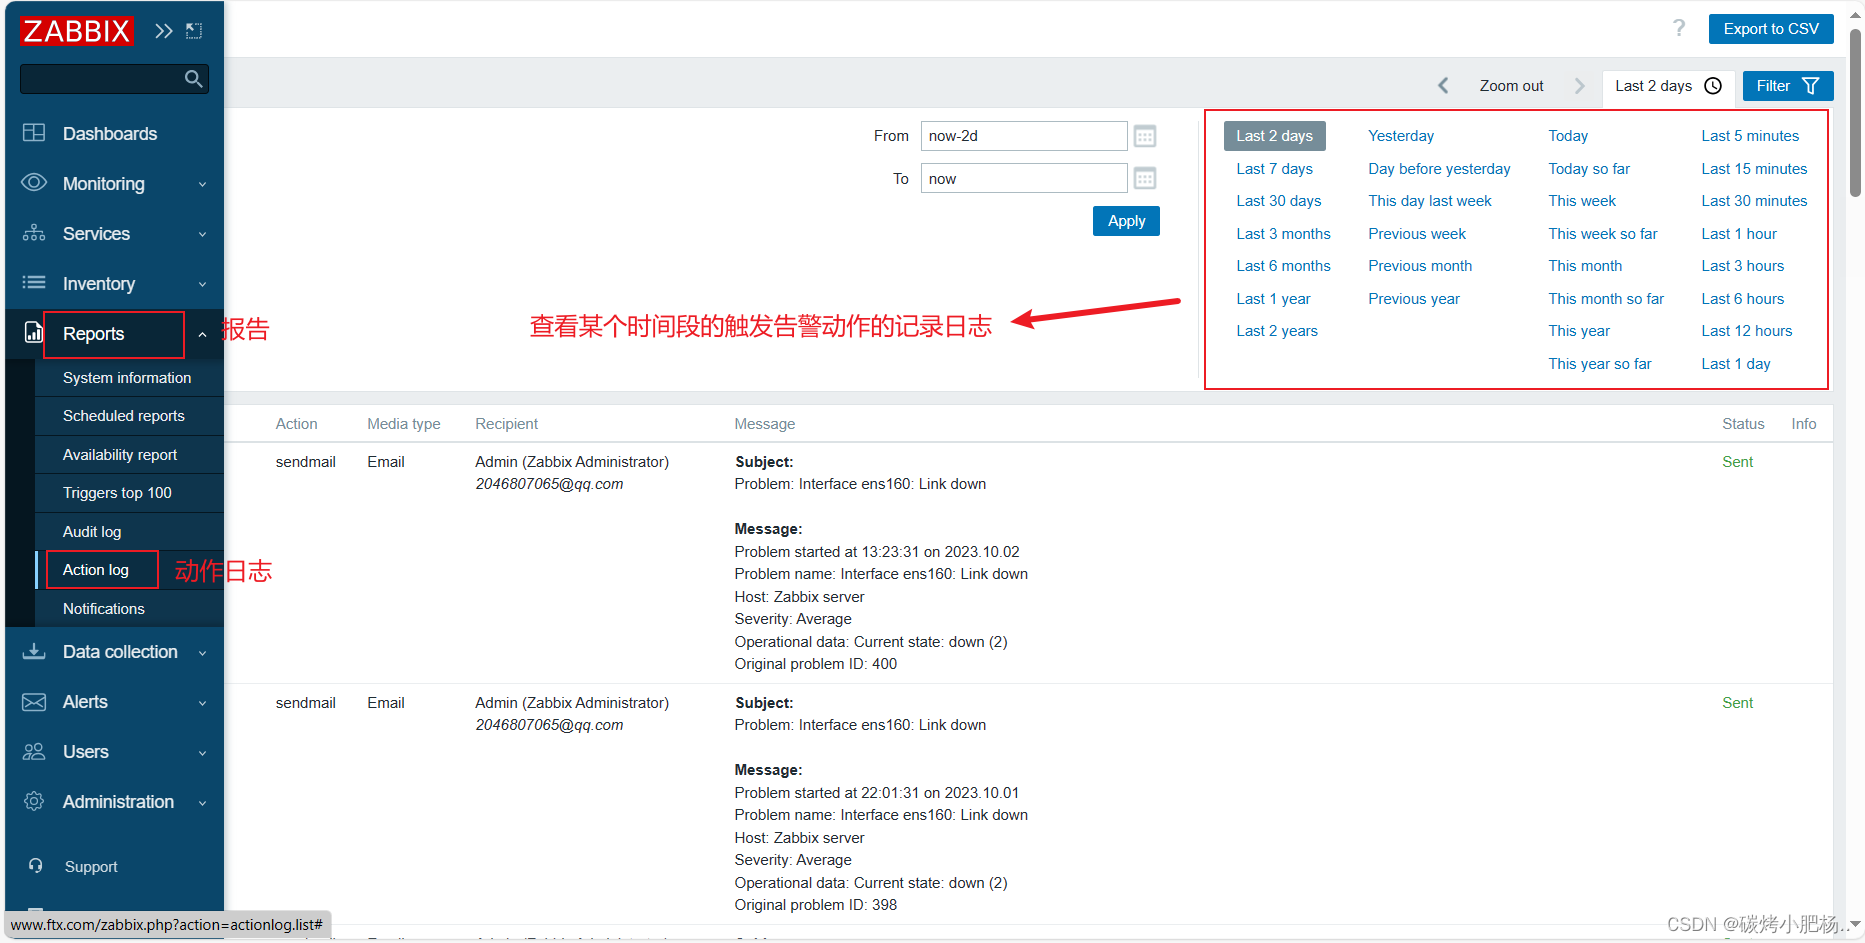Click Export to CSV button
Image resolution: width=1865 pixels, height=943 pixels.
(1771, 29)
